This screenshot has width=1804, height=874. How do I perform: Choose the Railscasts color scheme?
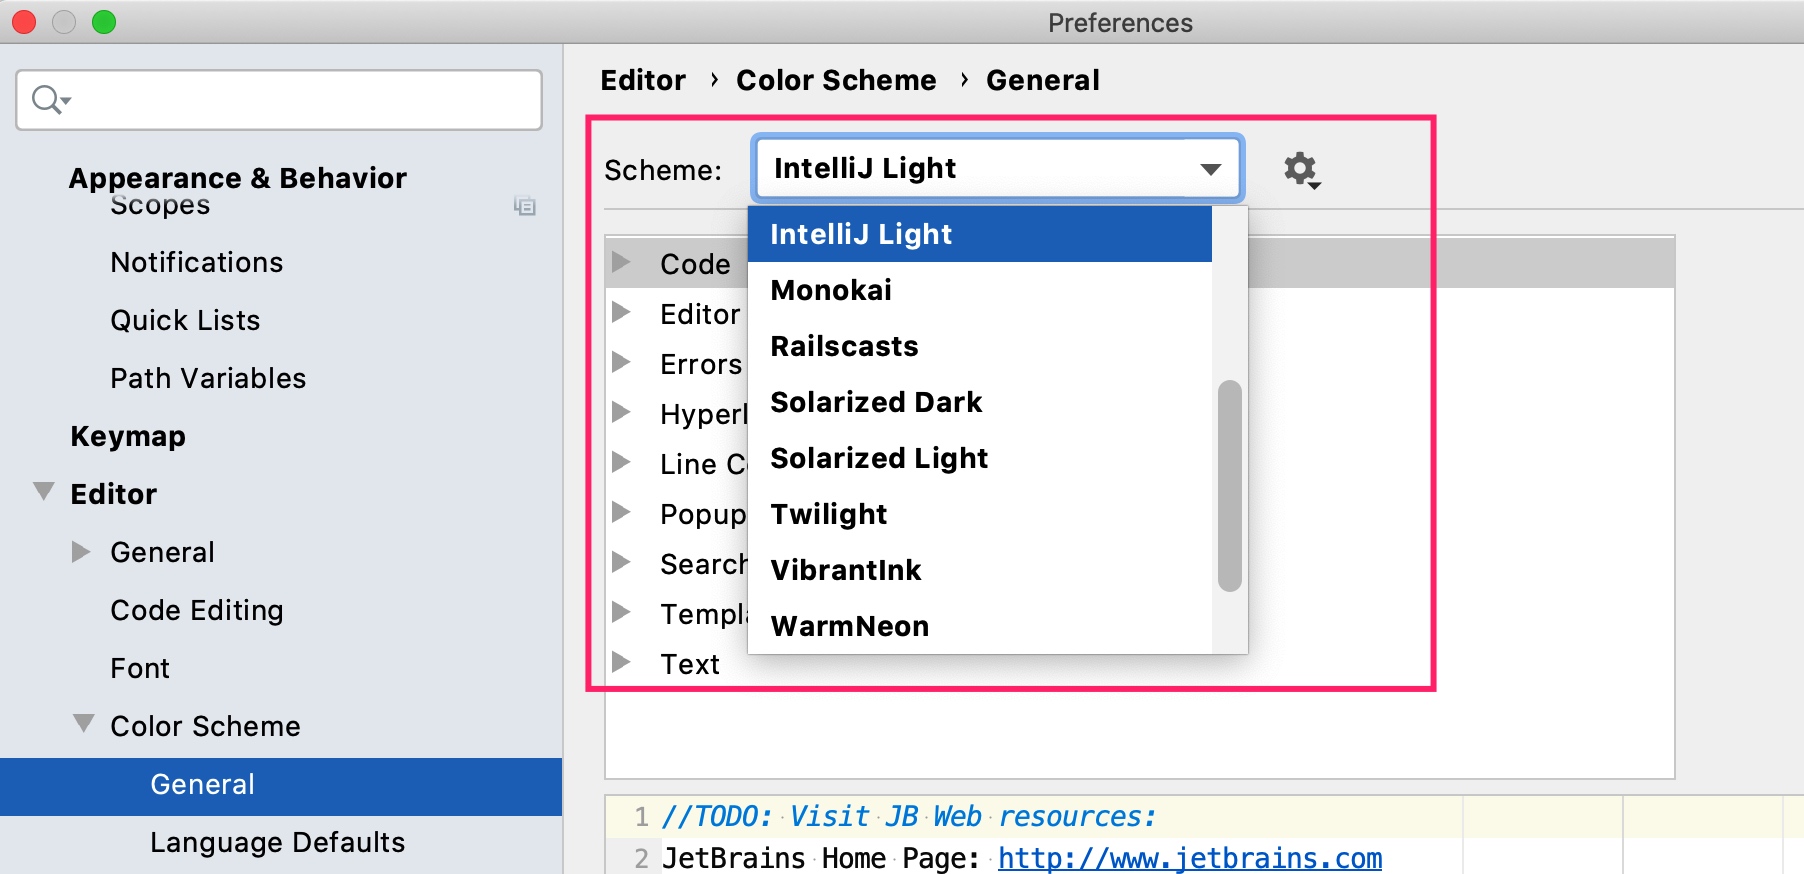[x=979, y=346]
